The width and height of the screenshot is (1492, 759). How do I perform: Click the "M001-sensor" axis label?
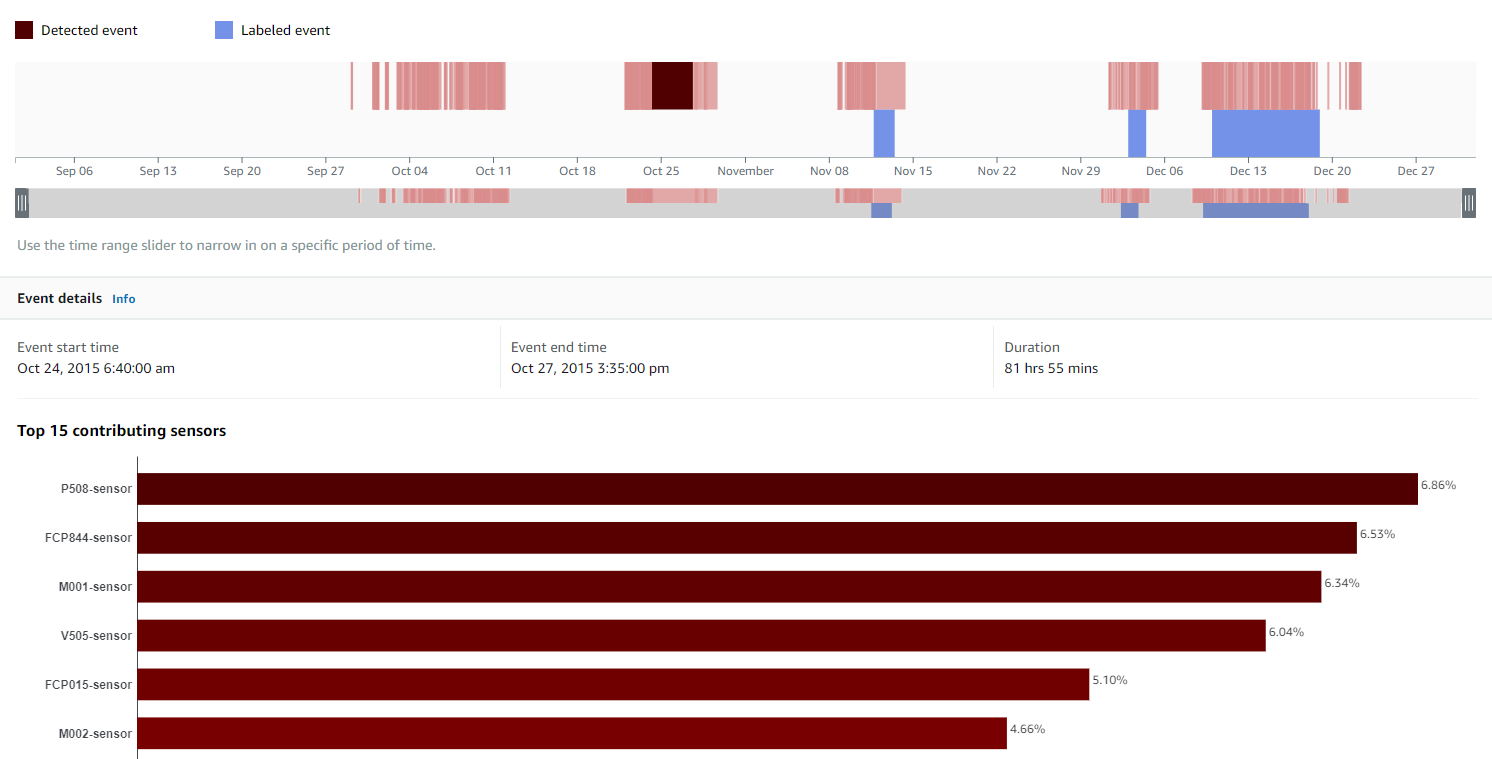click(x=95, y=587)
